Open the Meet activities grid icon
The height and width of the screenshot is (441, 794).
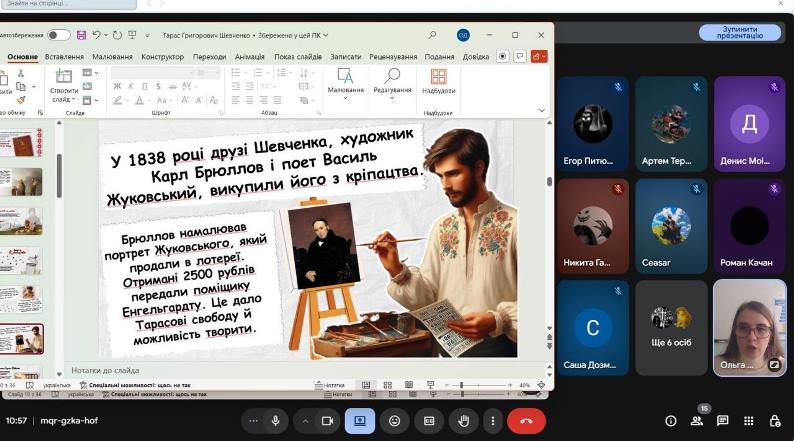point(749,421)
